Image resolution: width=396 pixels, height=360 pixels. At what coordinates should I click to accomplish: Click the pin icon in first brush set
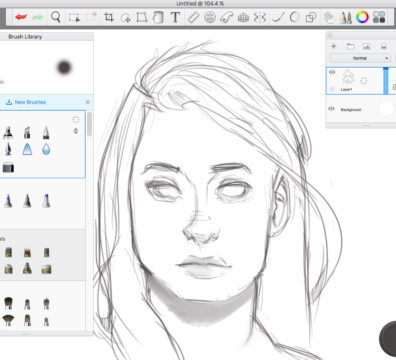(76, 131)
